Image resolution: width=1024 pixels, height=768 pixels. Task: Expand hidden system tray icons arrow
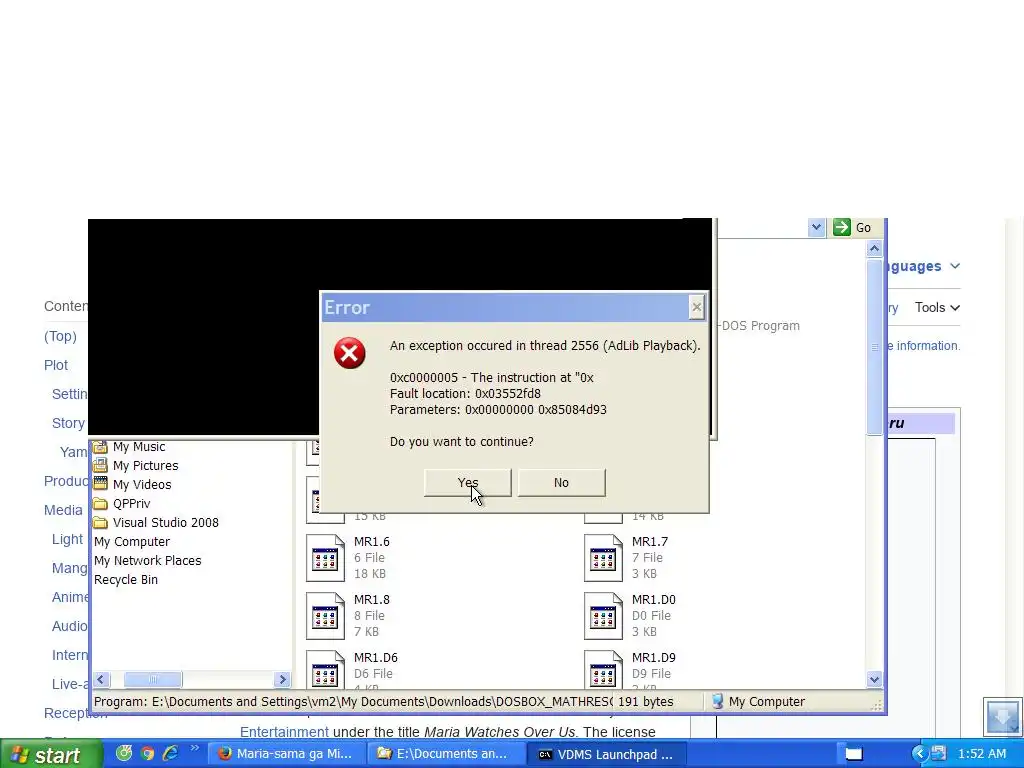point(920,754)
